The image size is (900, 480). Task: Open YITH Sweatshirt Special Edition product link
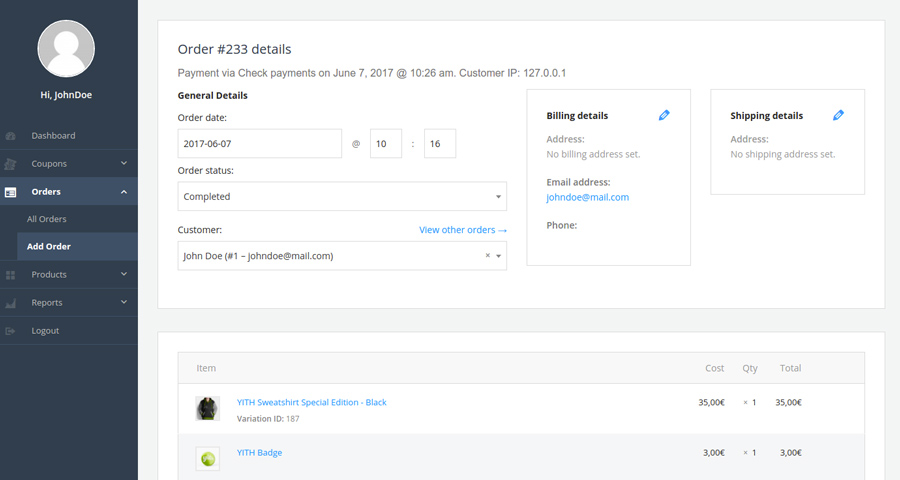(x=311, y=402)
